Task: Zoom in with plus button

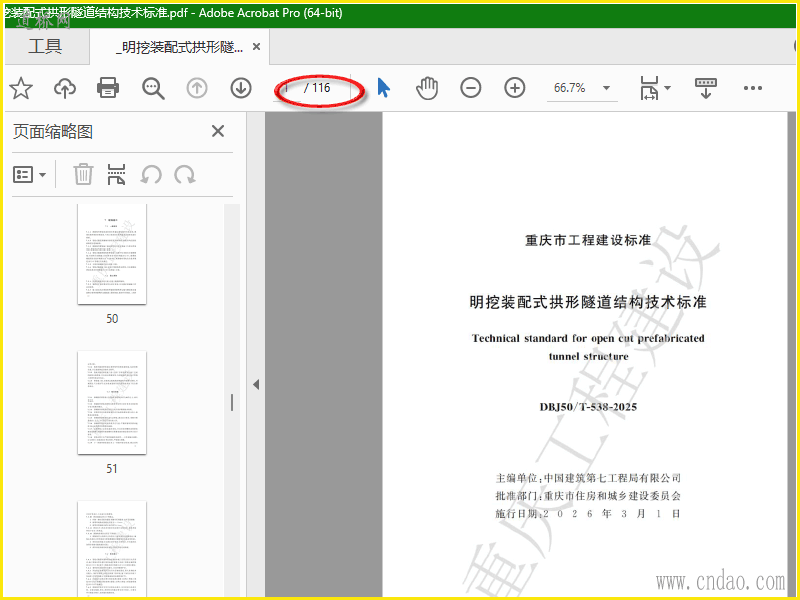Action: click(515, 88)
